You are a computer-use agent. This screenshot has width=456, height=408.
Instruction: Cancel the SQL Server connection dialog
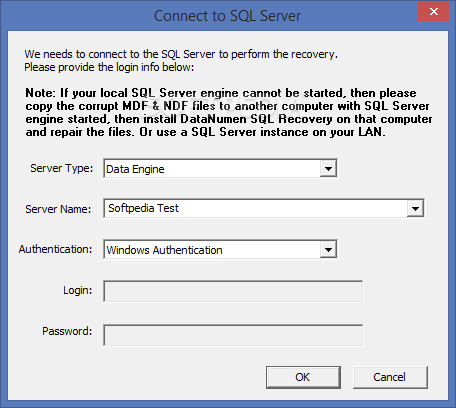click(x=390, y=377)
